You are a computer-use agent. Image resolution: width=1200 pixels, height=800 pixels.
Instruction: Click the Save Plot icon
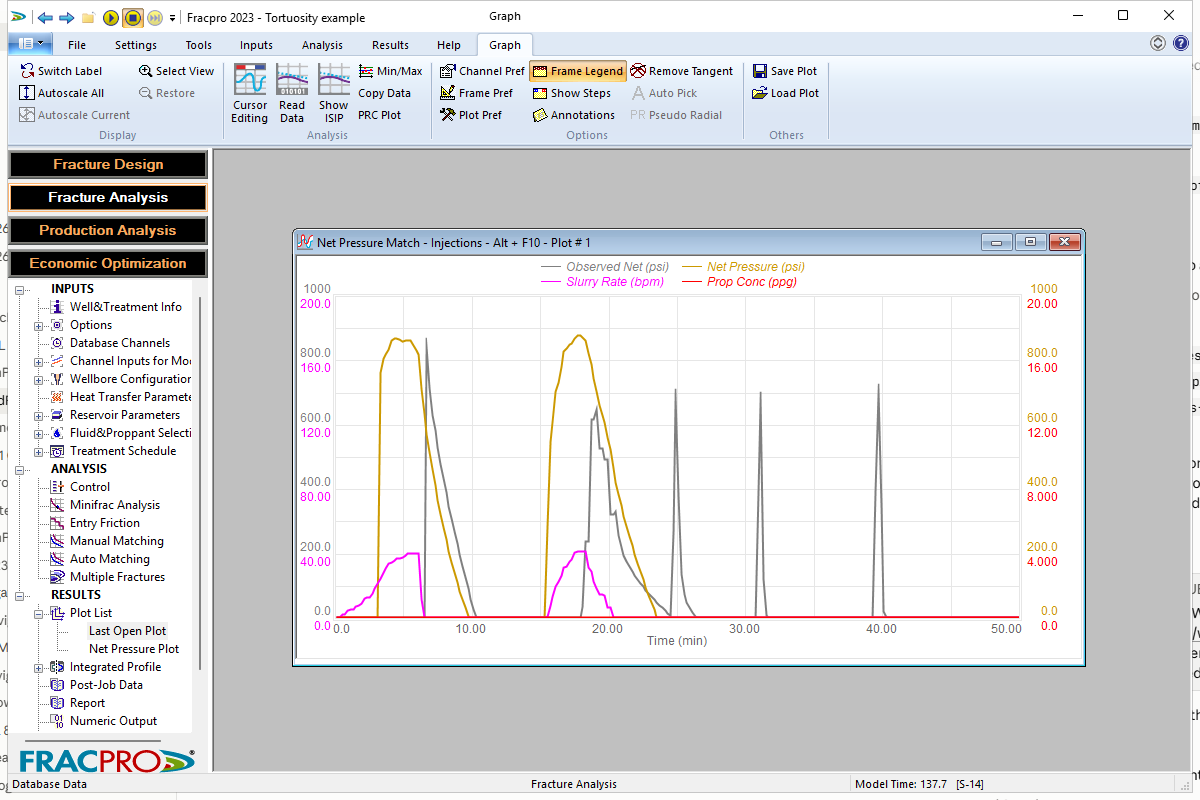point(760,71)
